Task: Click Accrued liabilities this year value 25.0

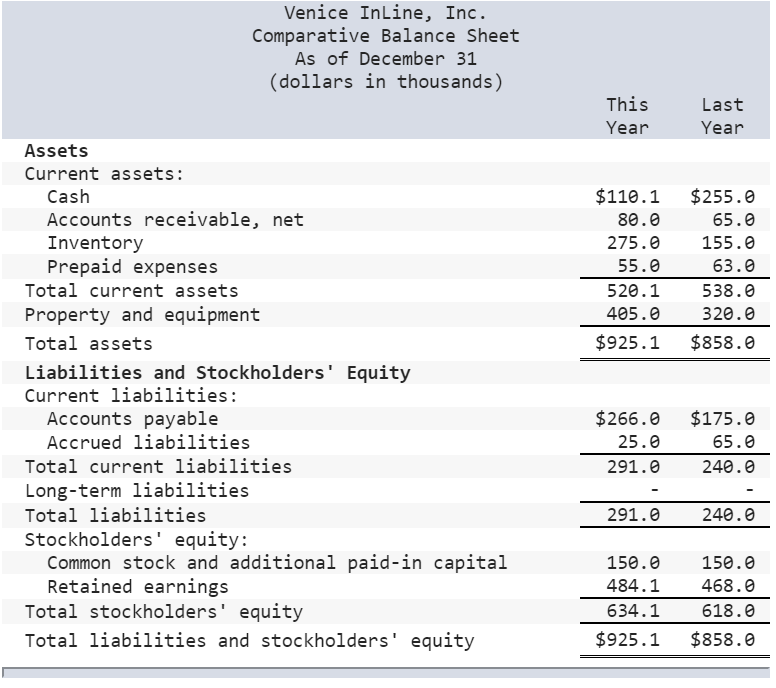Action: pos(638,442)
